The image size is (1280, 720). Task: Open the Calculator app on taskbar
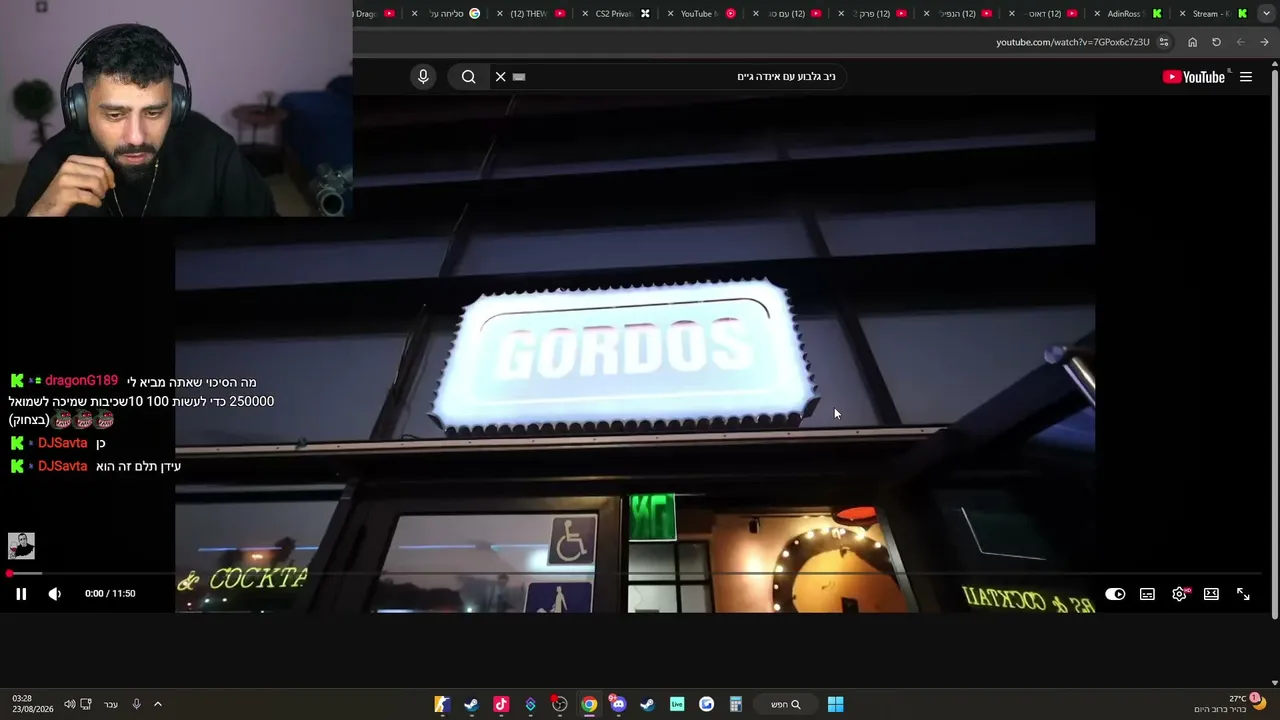(735, 704)
